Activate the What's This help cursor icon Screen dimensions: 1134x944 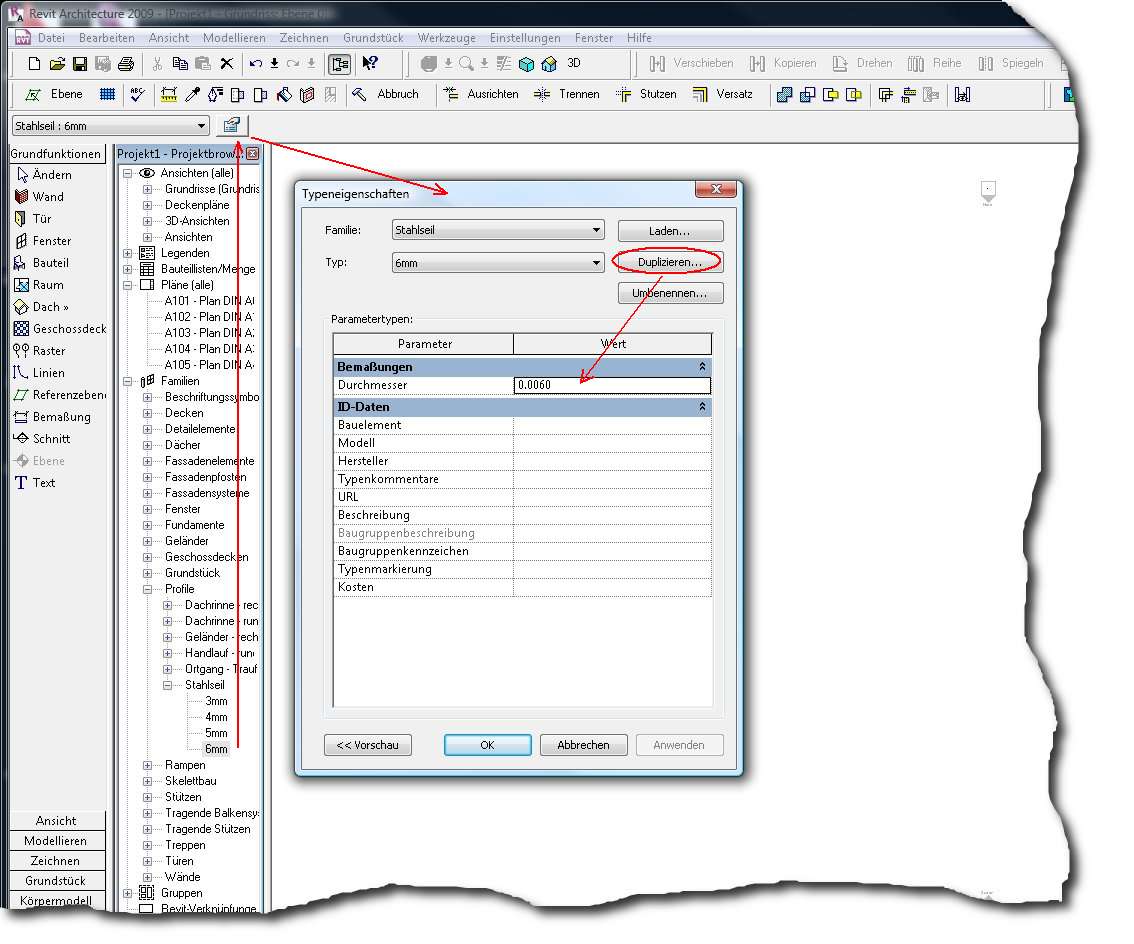coord(370,64)
